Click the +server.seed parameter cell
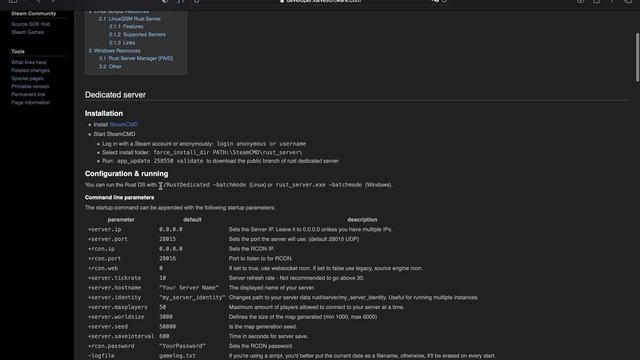This screenshot has width=640, height=360. 108,327
